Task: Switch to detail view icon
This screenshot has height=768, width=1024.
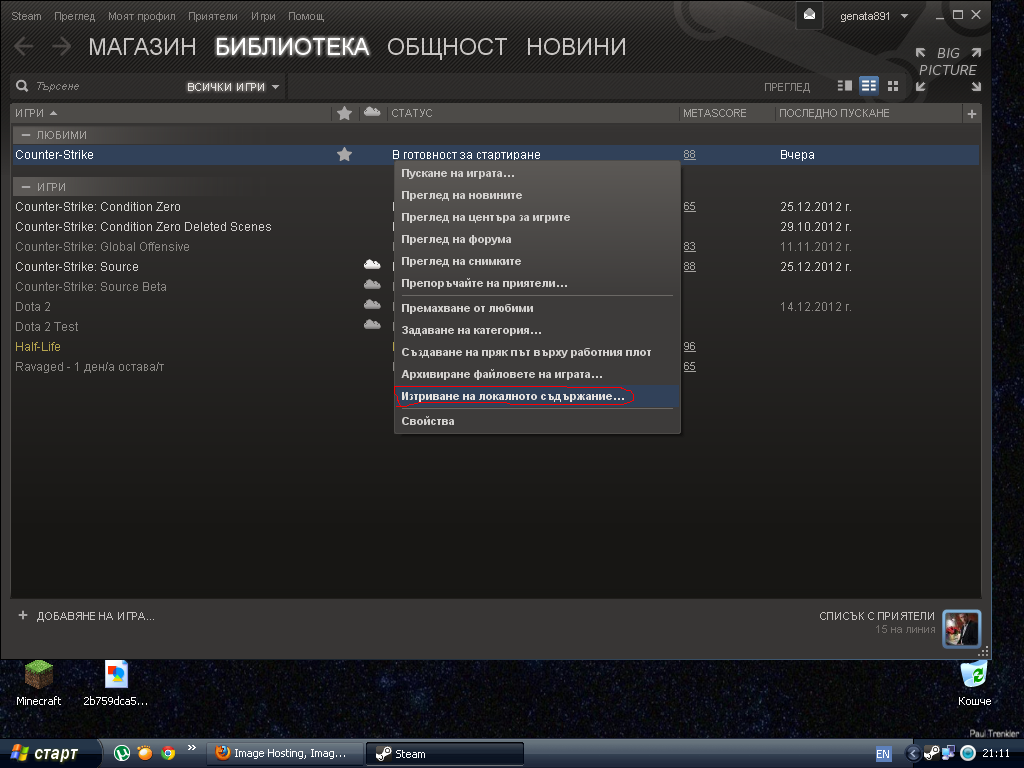Action: 844,86
